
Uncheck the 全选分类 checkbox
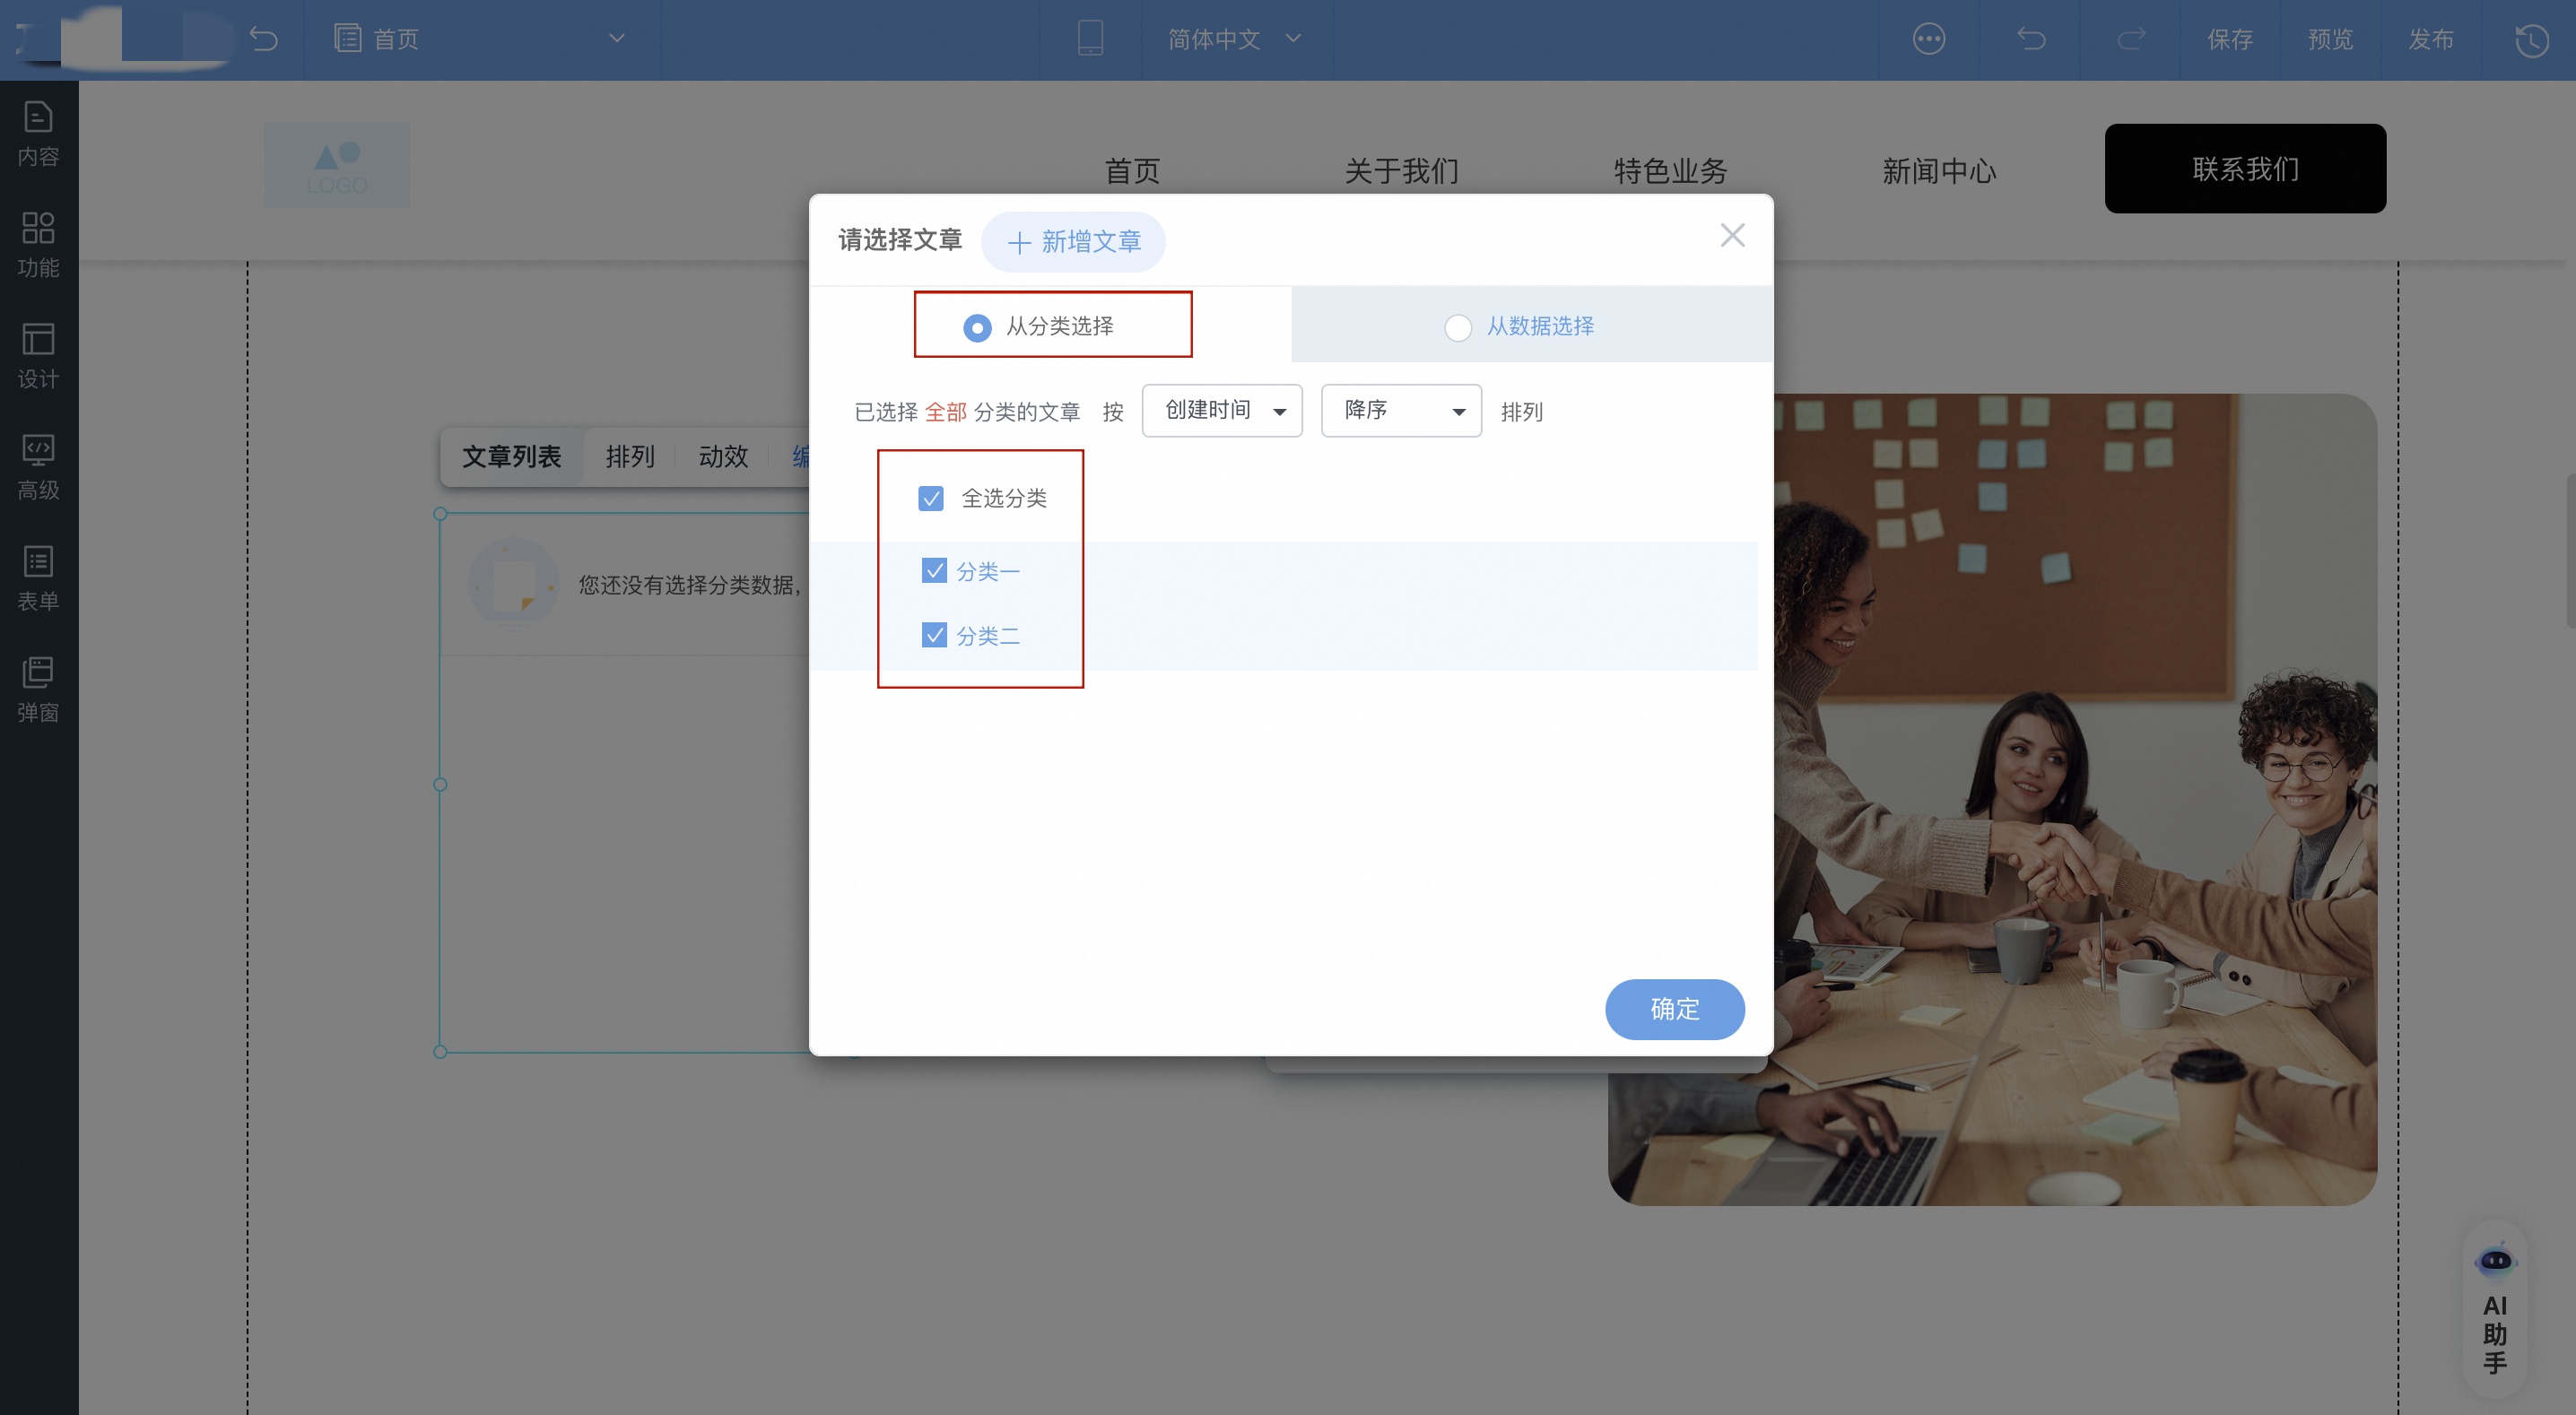930,498
